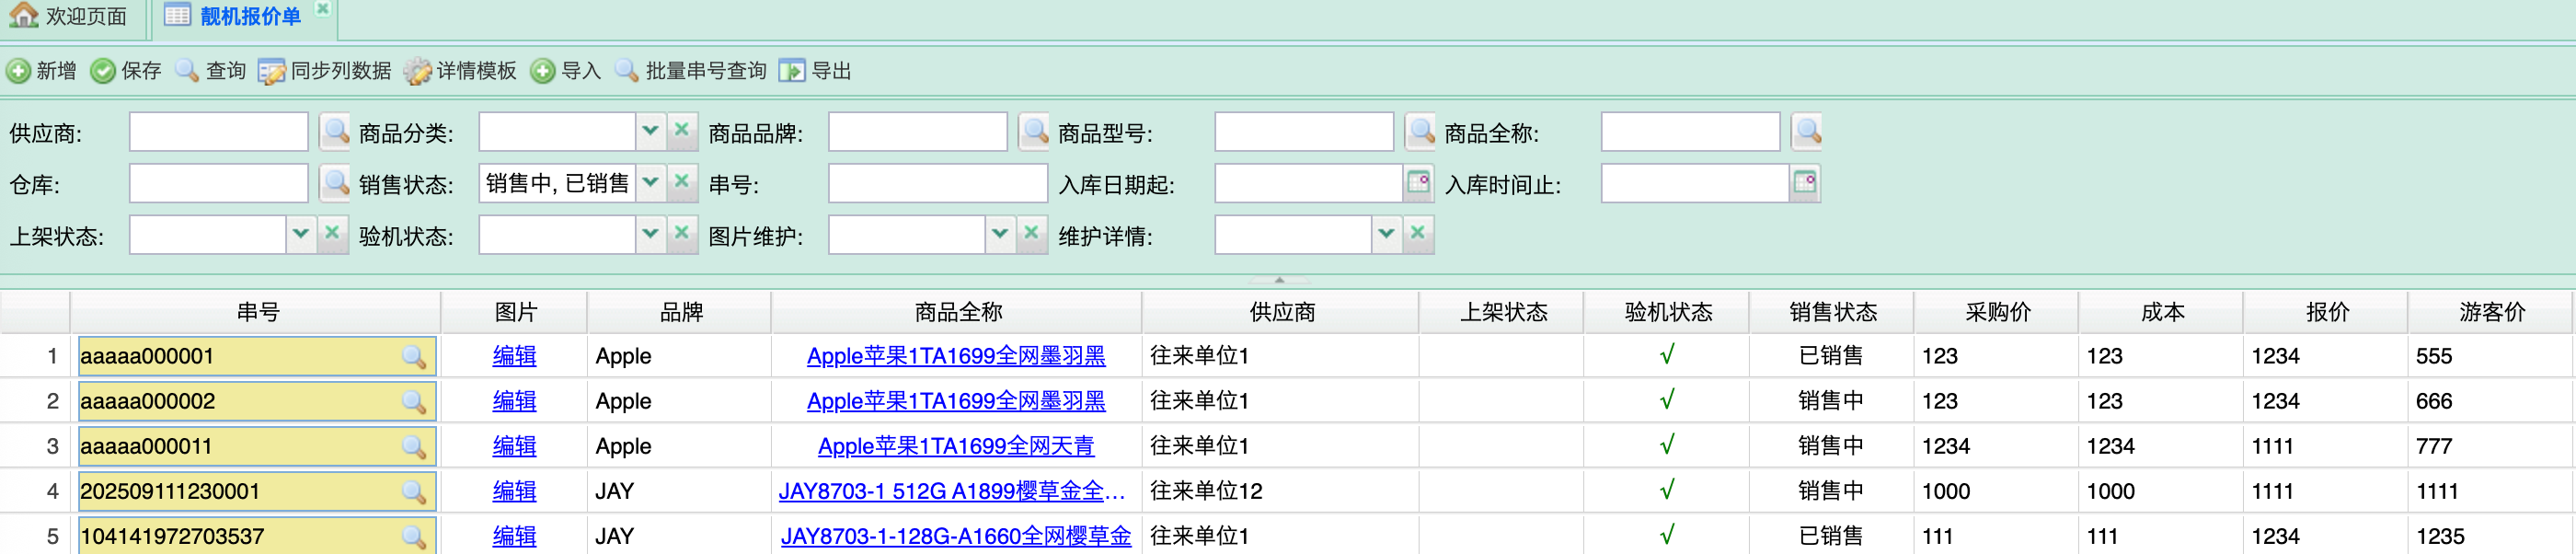Click 同步列数据 sync columns icon

point(271,71)
